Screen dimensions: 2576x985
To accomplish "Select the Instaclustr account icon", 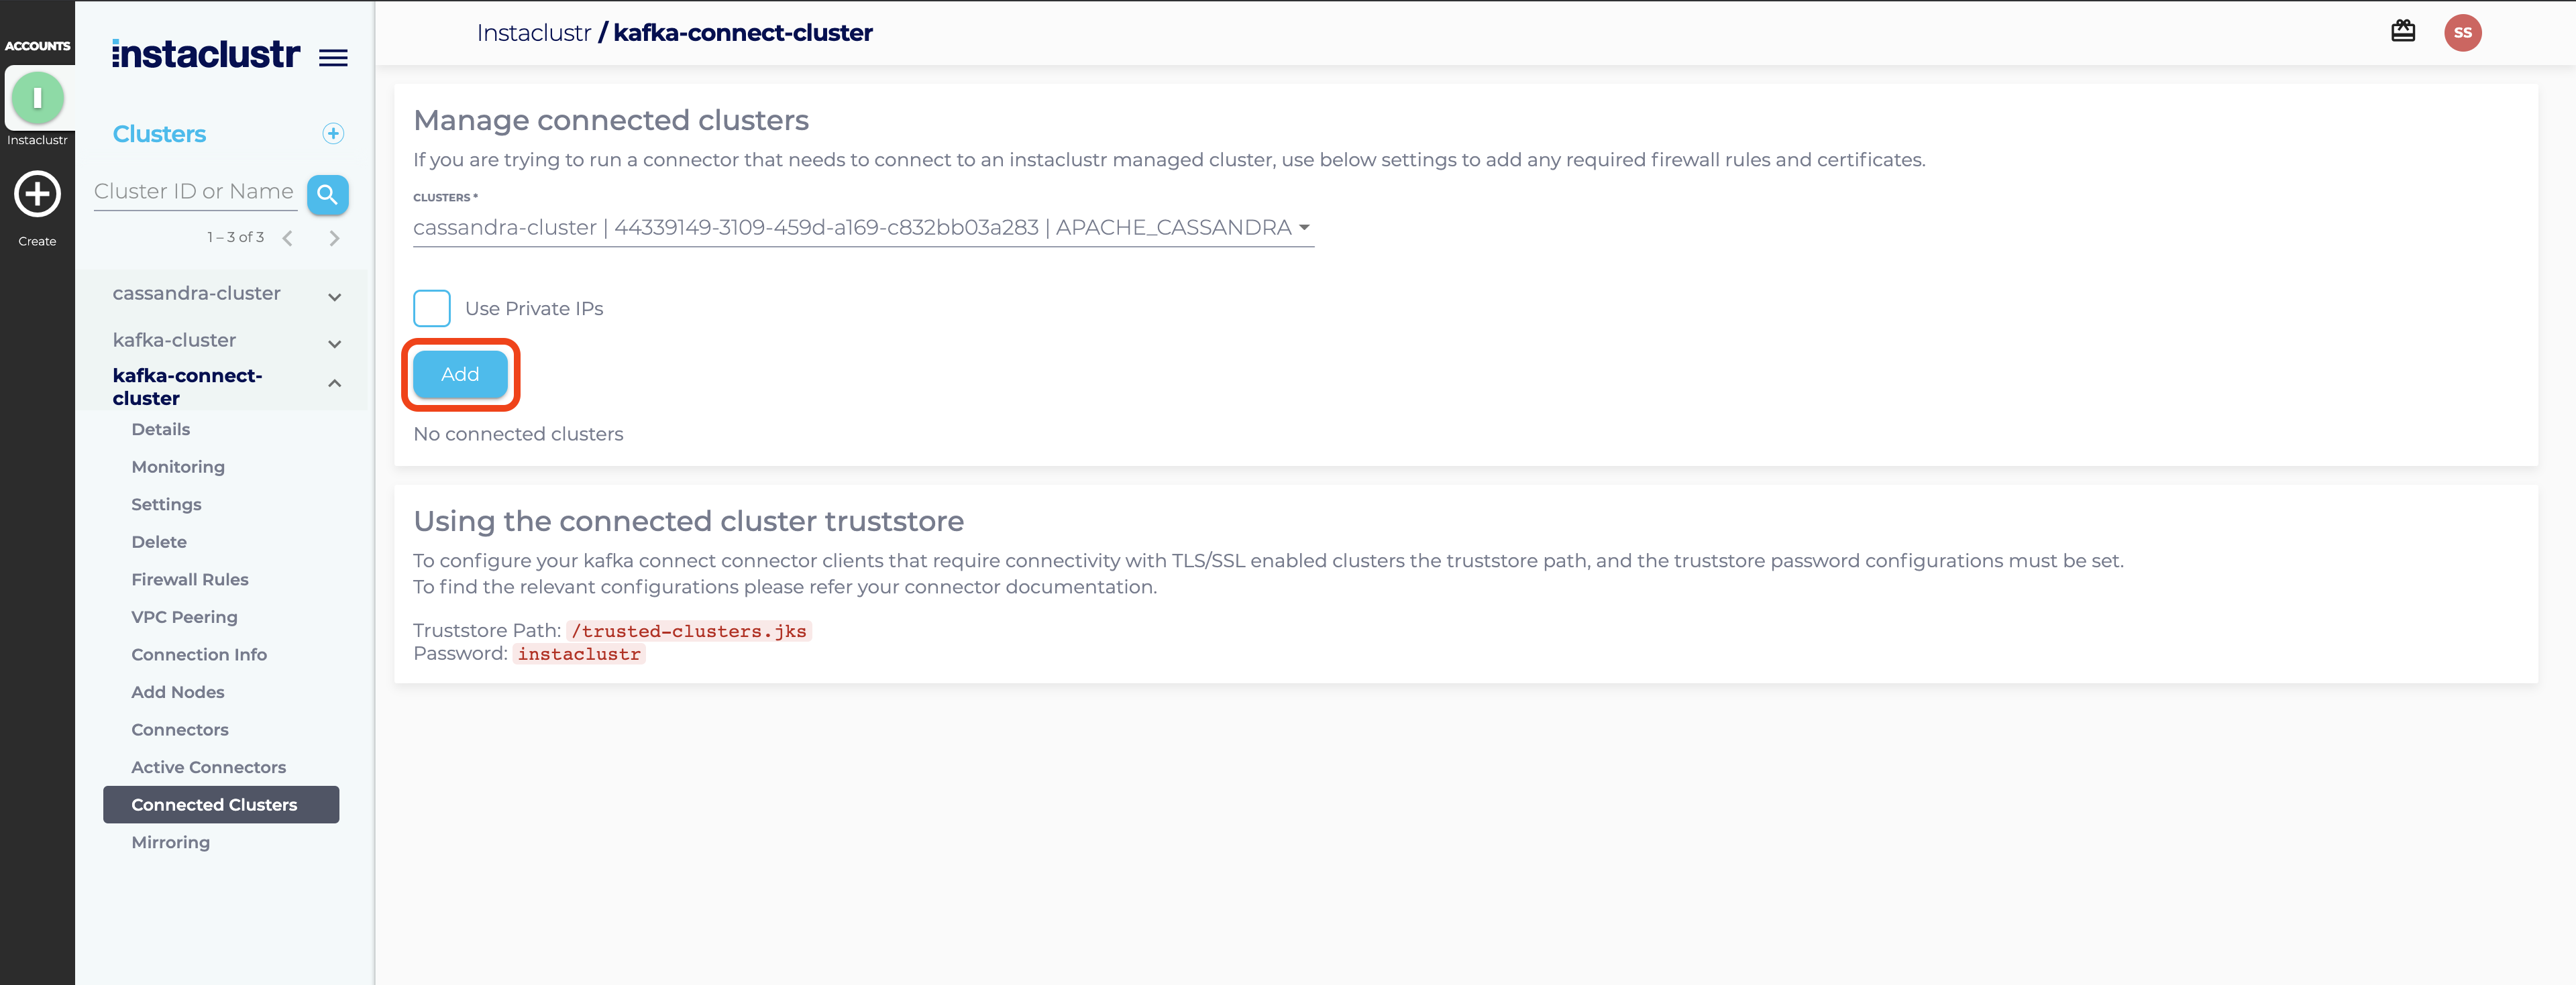I will [x=37, y=98].
